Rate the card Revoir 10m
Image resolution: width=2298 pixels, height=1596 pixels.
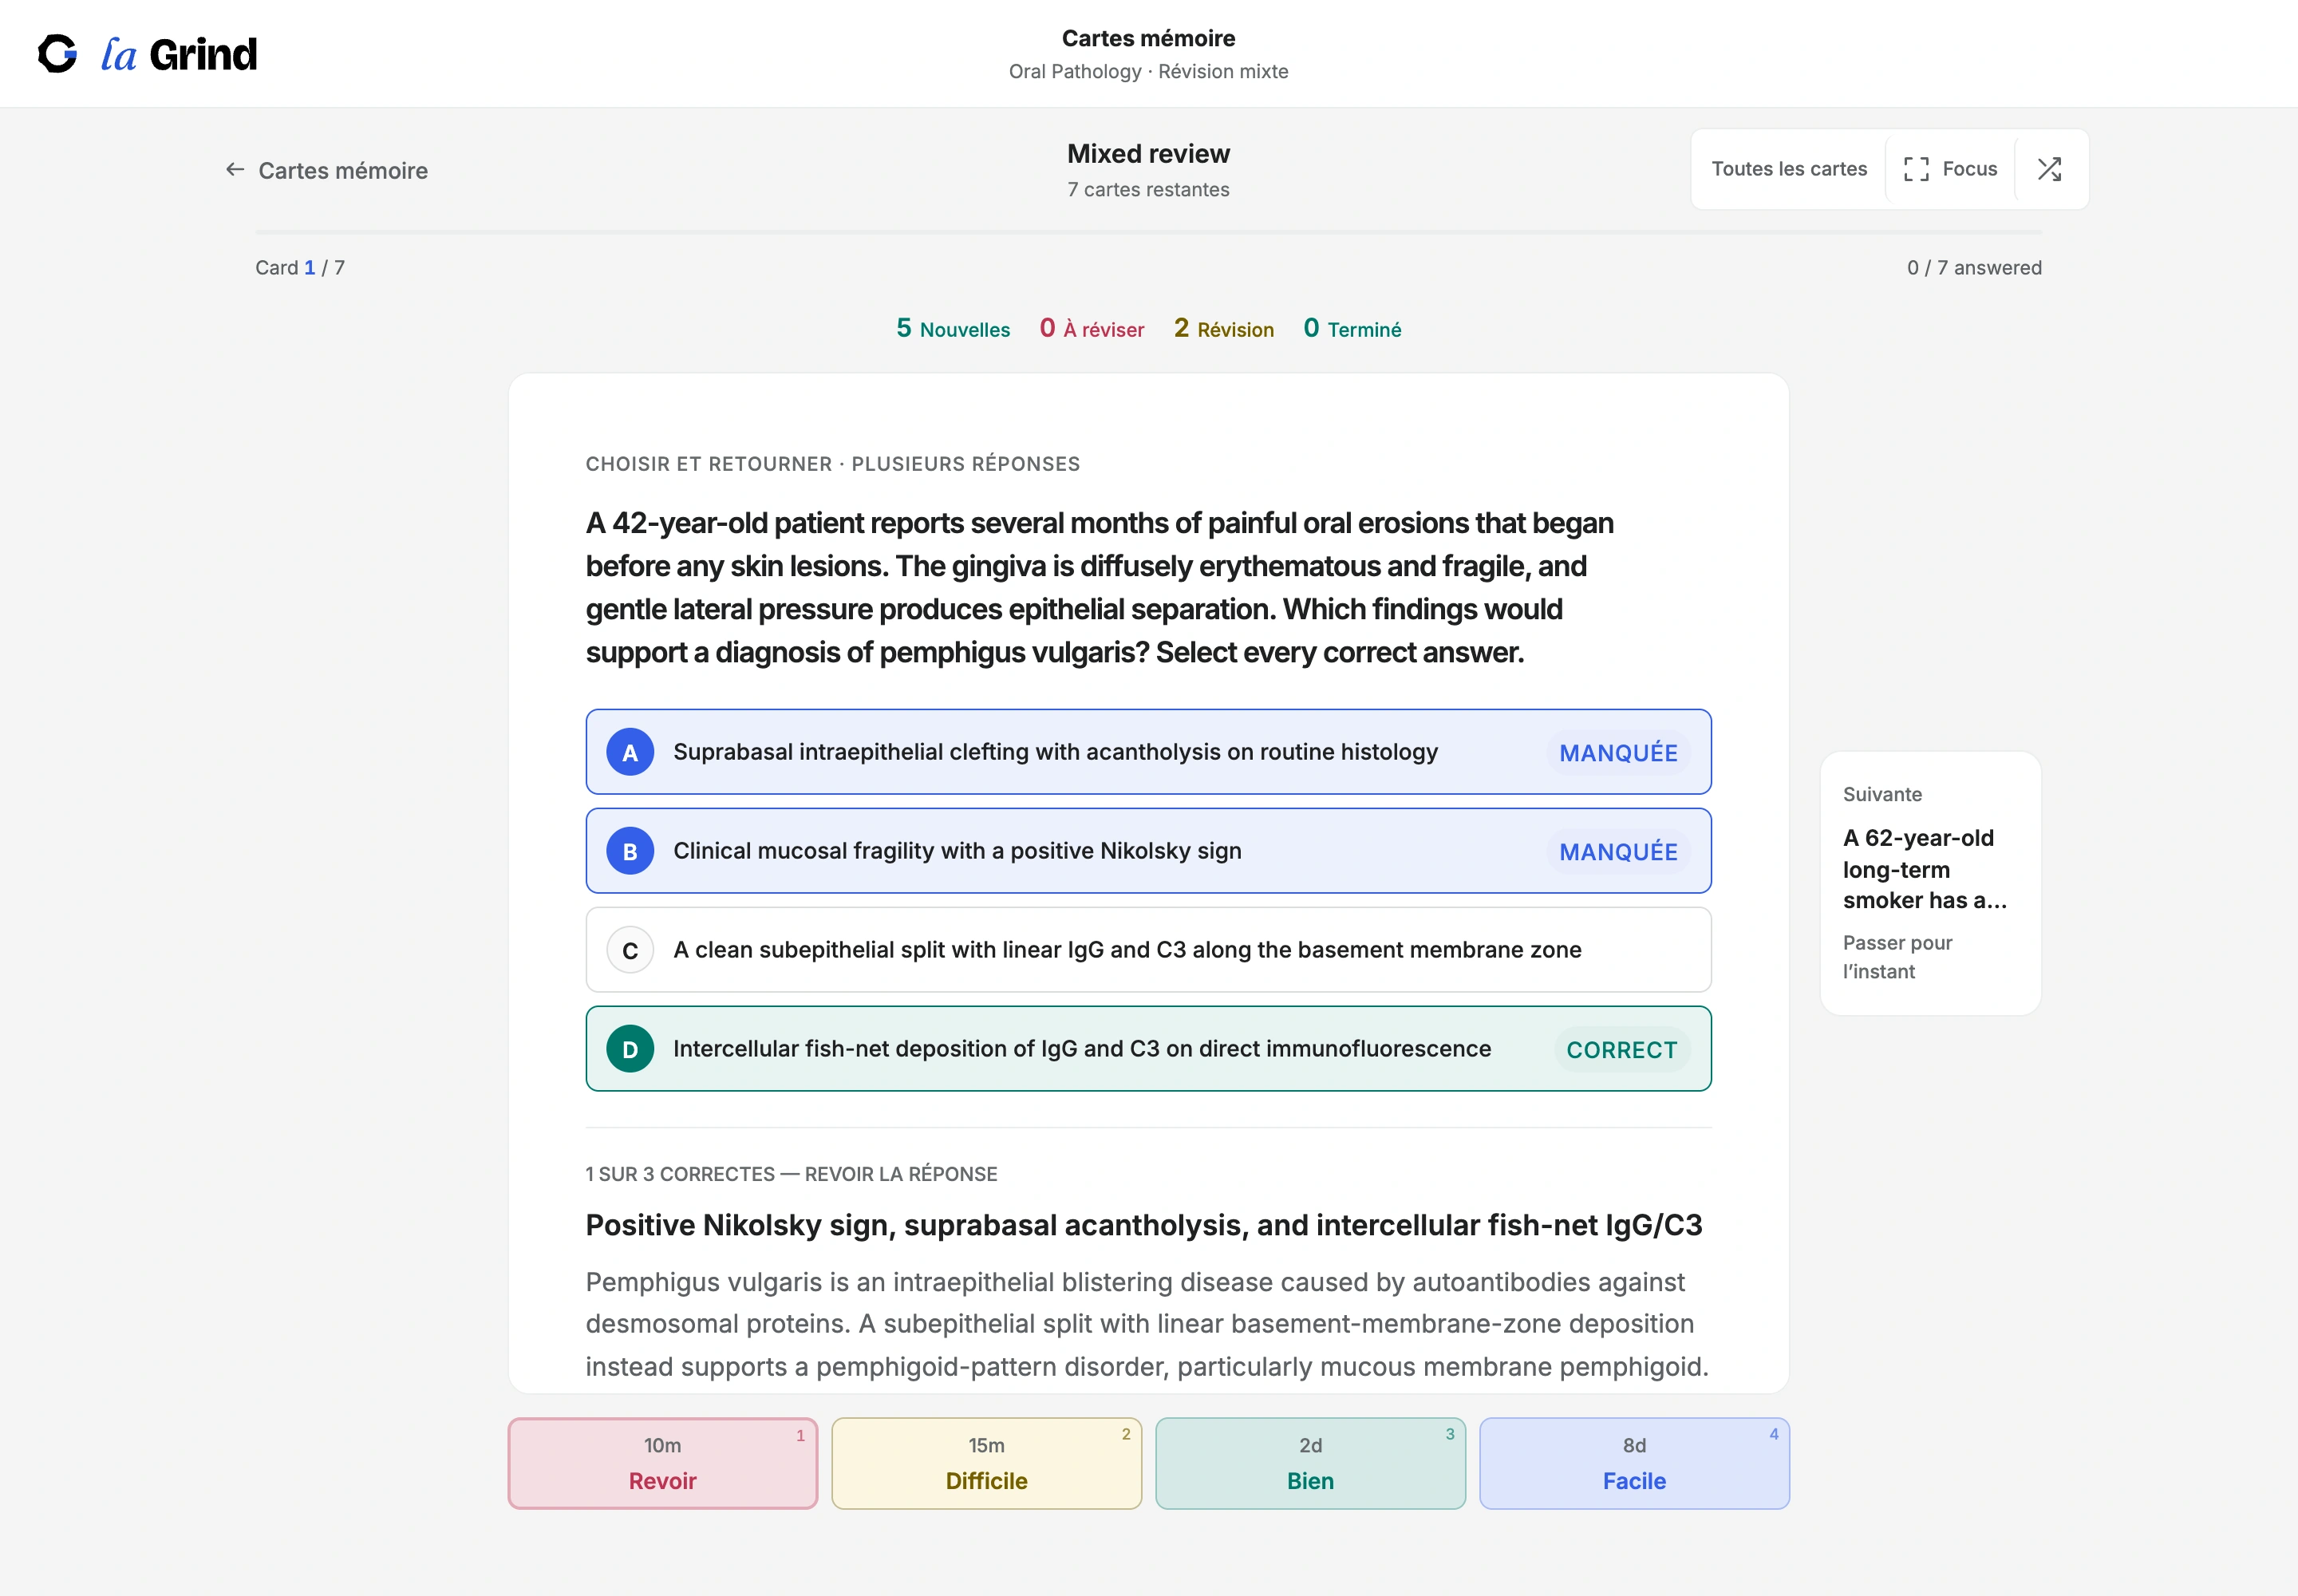[663, 1463]
